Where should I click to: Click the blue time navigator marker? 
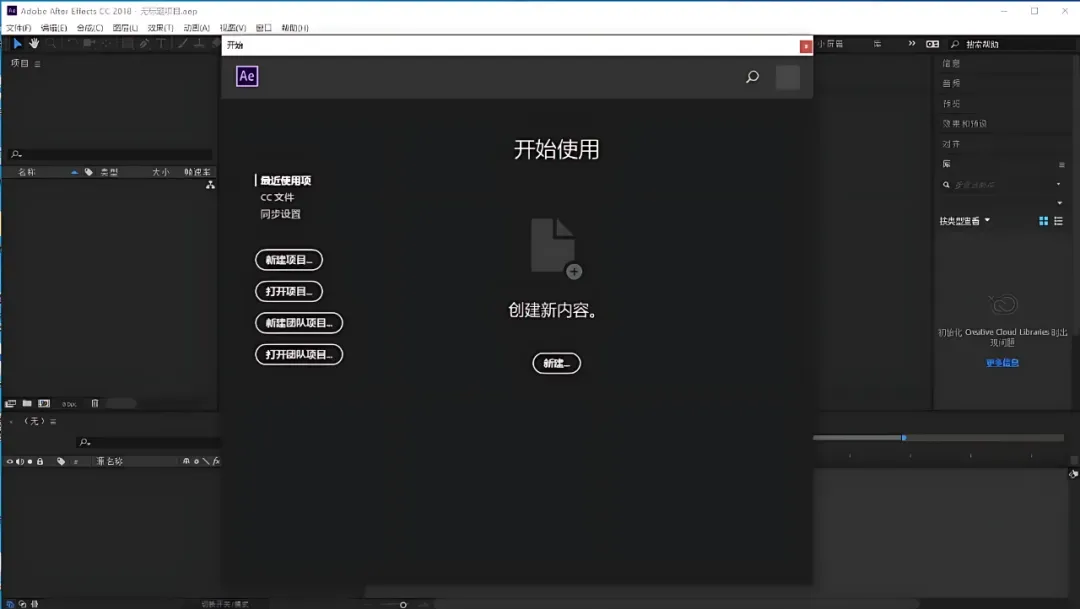click(904, 437)
